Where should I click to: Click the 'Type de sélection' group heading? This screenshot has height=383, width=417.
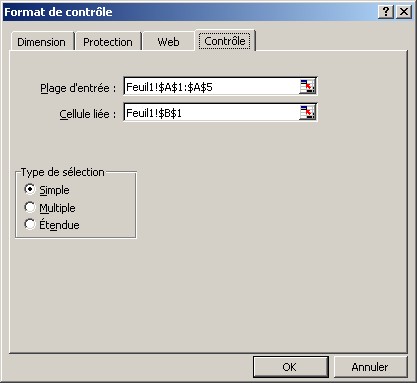click(x=63, y=172)
